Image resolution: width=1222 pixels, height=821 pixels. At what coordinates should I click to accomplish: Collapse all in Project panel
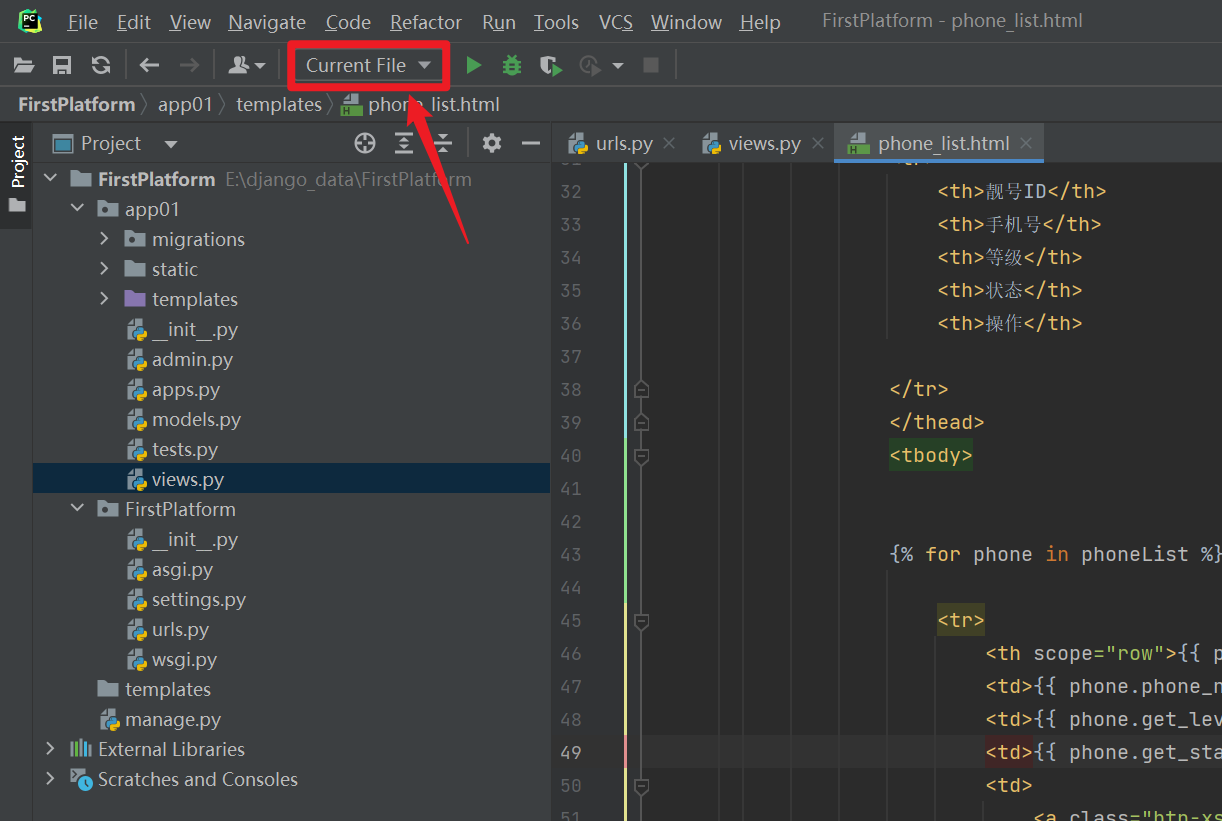(x=443, y=144)
